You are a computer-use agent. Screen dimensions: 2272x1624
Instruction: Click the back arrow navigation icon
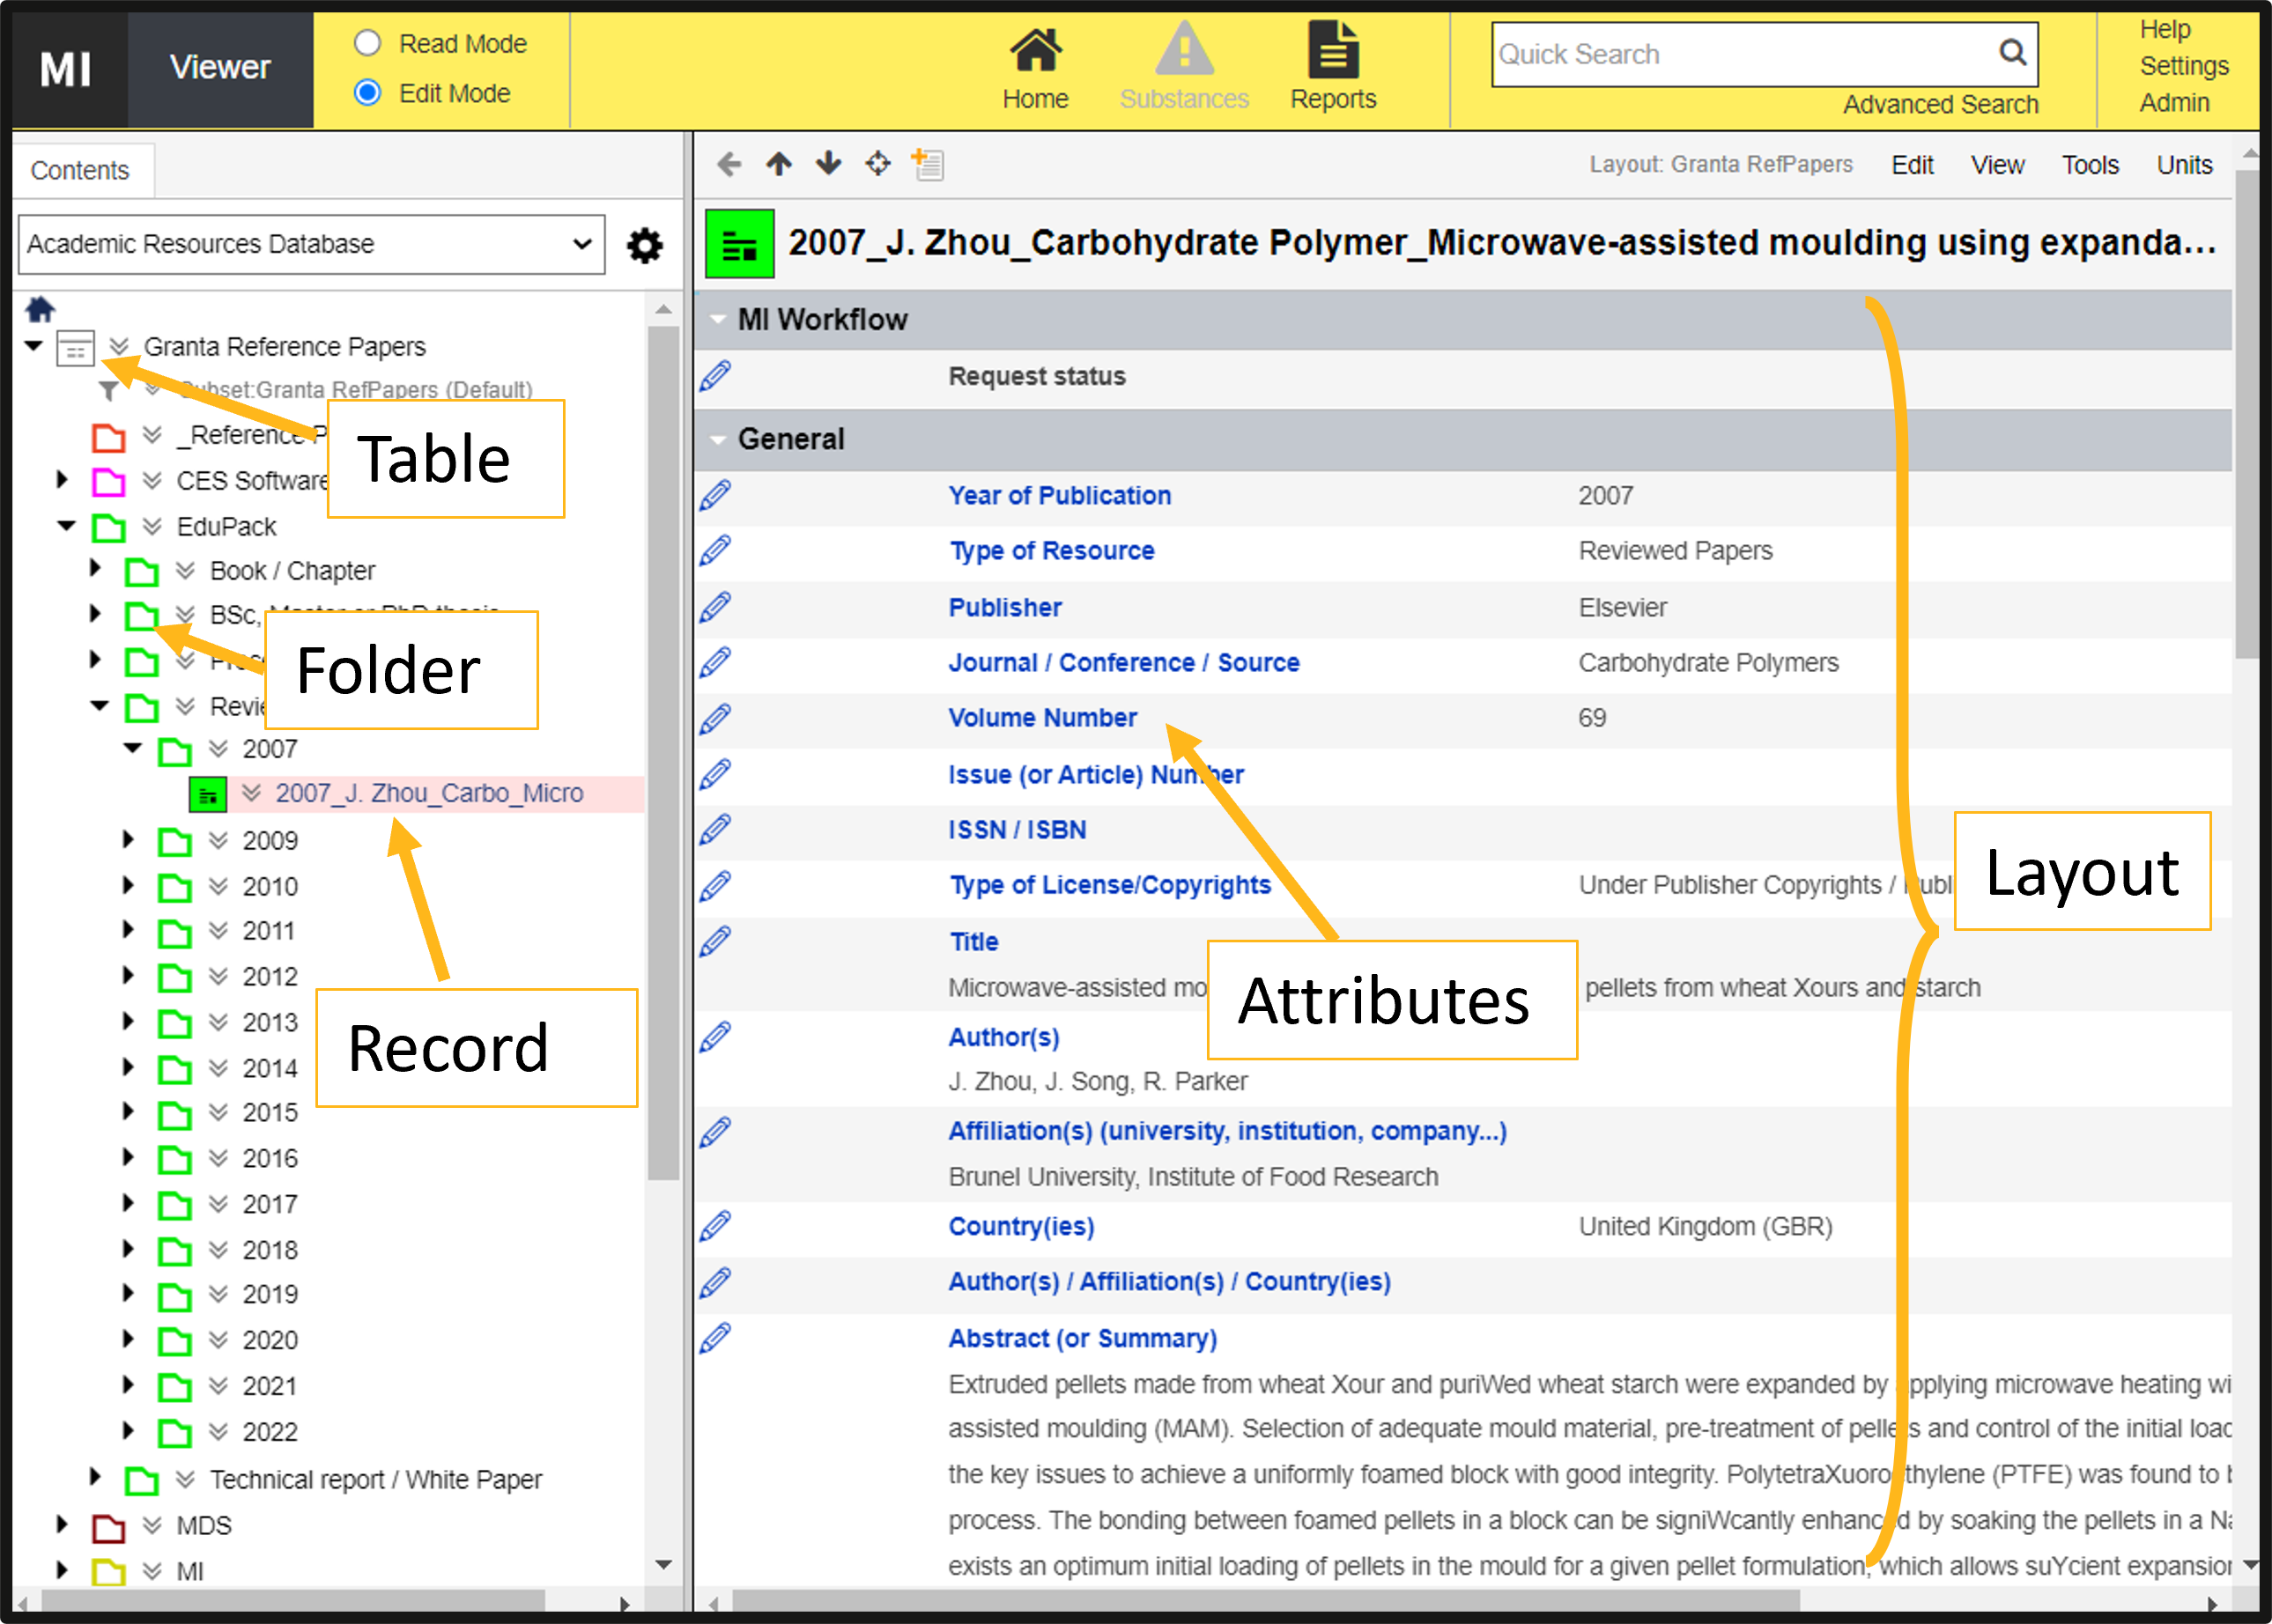pyautogui.click(x=729, y=164)
